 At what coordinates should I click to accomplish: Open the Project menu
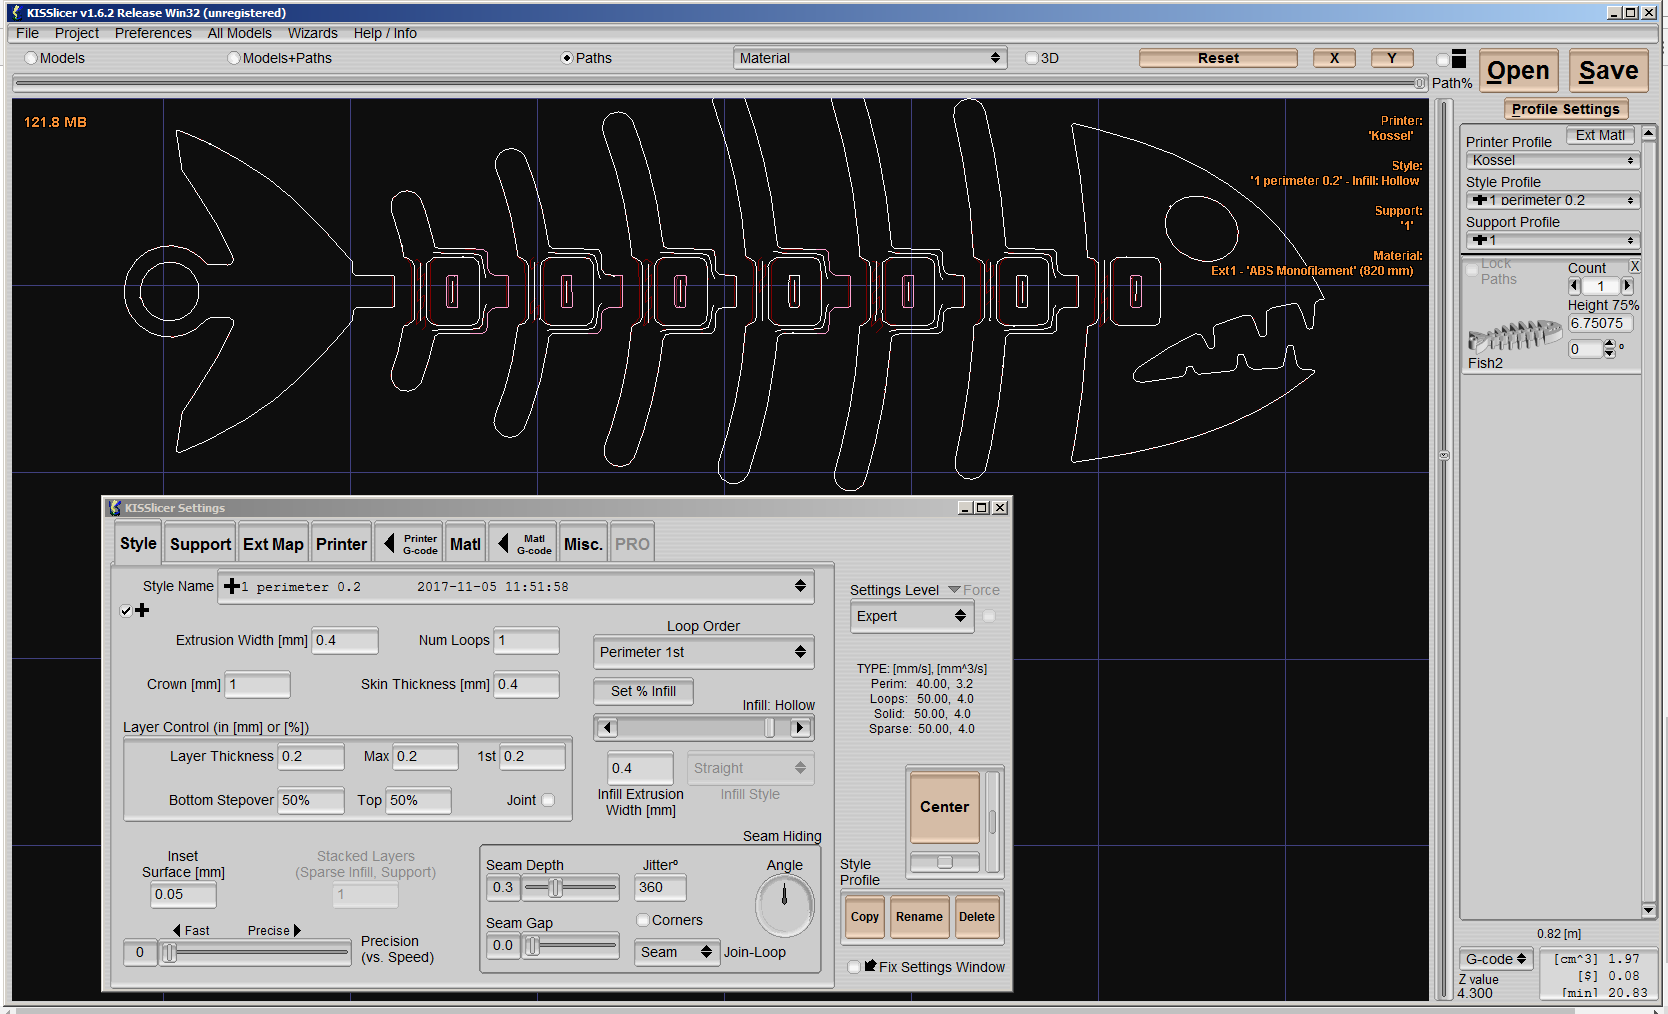coord(77,33)
